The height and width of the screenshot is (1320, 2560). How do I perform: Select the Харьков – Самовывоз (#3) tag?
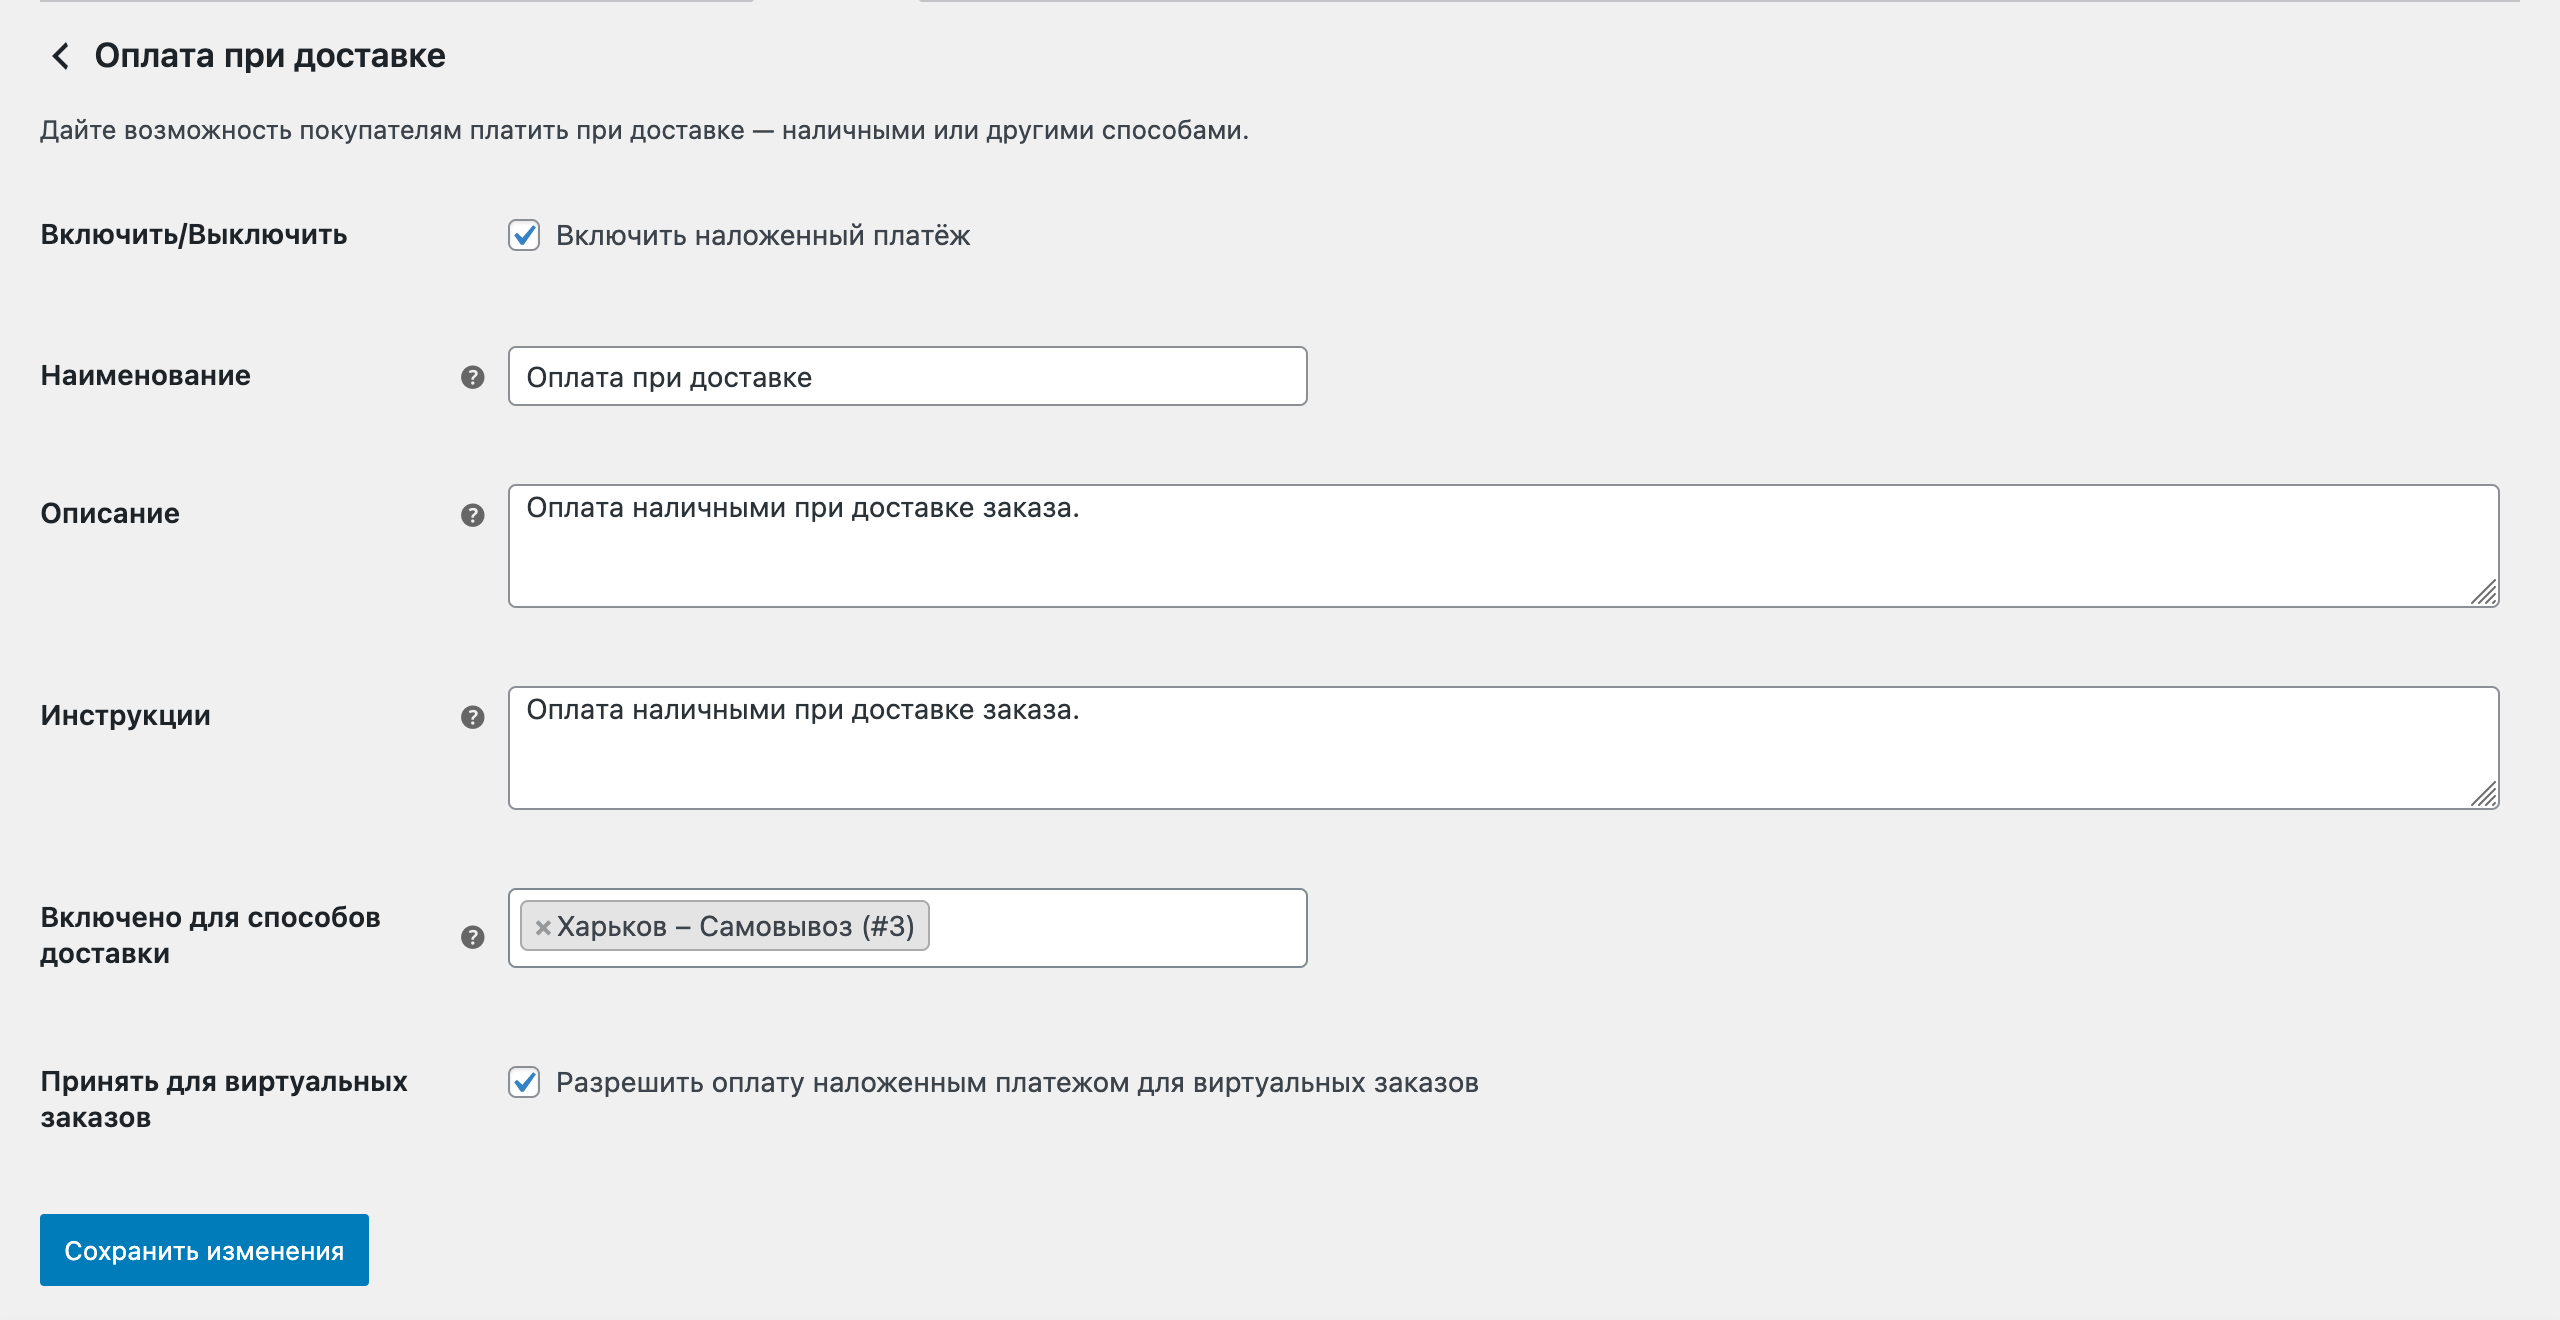[x=735, y=927]
